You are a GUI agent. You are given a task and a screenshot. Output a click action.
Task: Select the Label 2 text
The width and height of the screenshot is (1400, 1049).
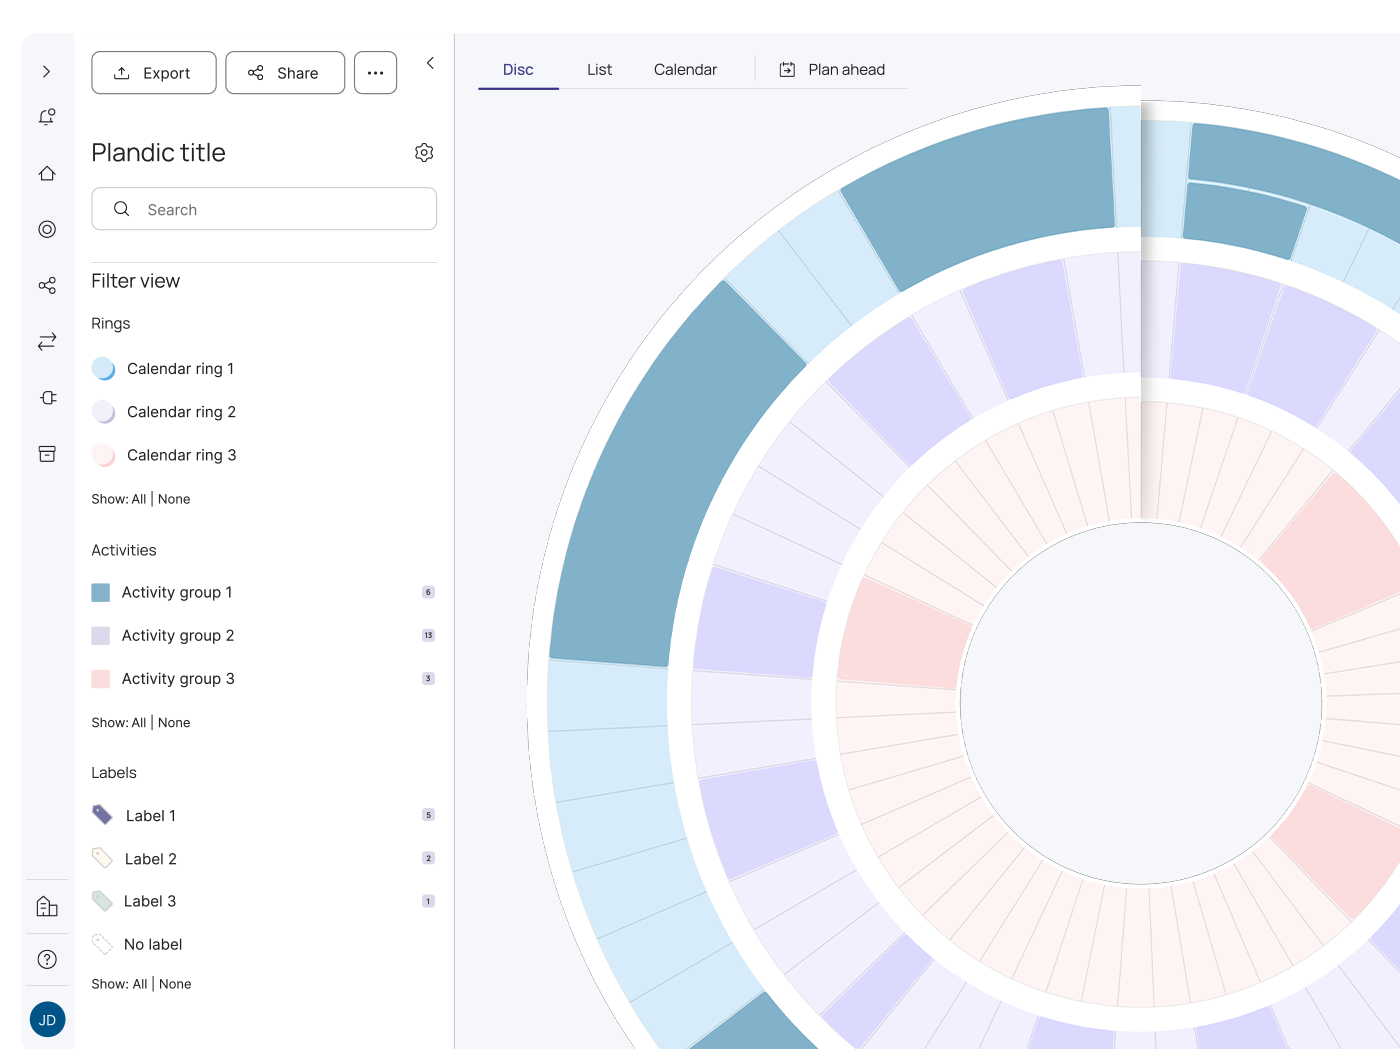click(x=151, y=858)
